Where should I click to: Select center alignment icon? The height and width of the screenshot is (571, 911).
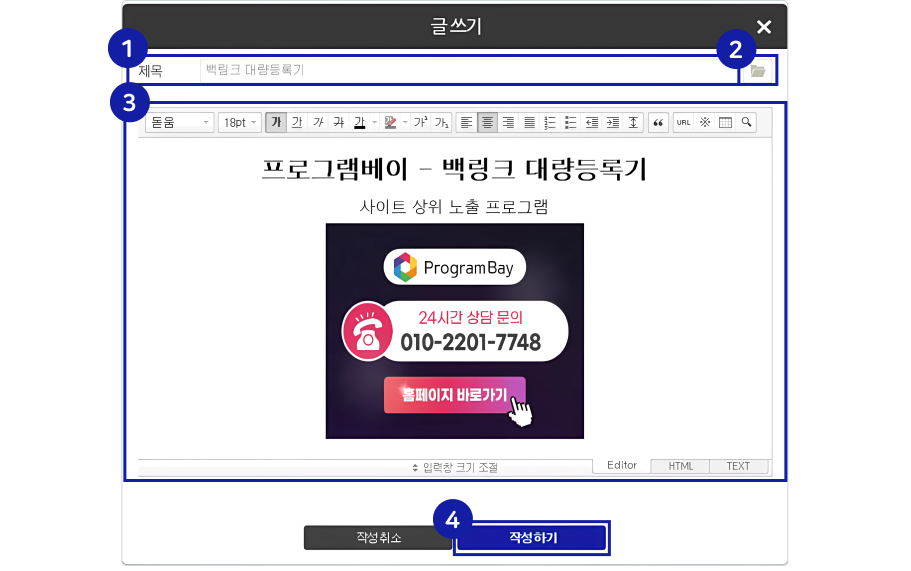click(x=487, y=122)
